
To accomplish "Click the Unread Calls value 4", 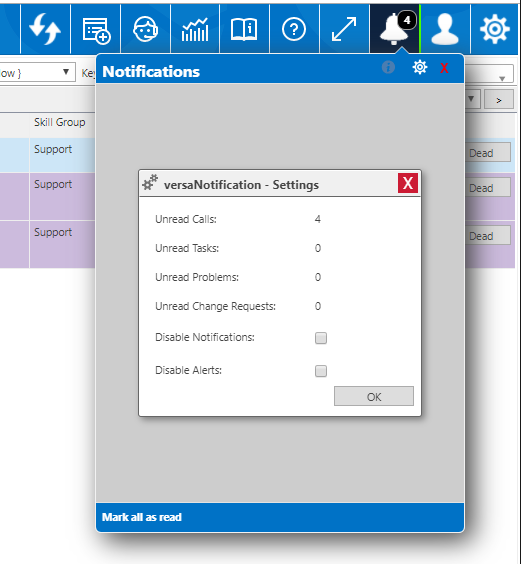I will (318, 219).
